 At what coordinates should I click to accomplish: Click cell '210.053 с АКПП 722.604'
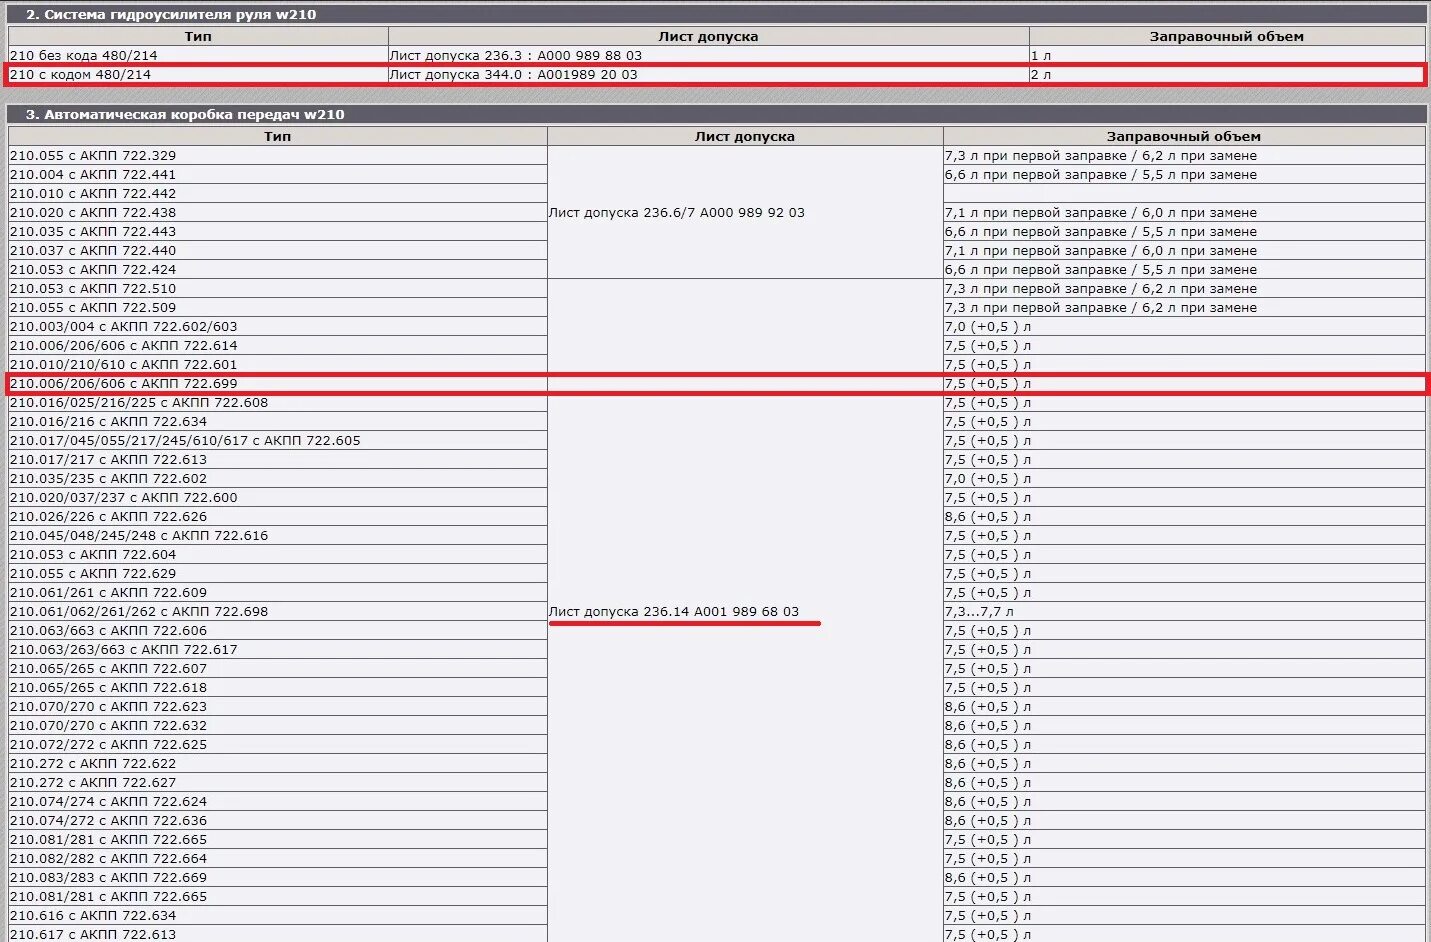(x=278, y=554)
